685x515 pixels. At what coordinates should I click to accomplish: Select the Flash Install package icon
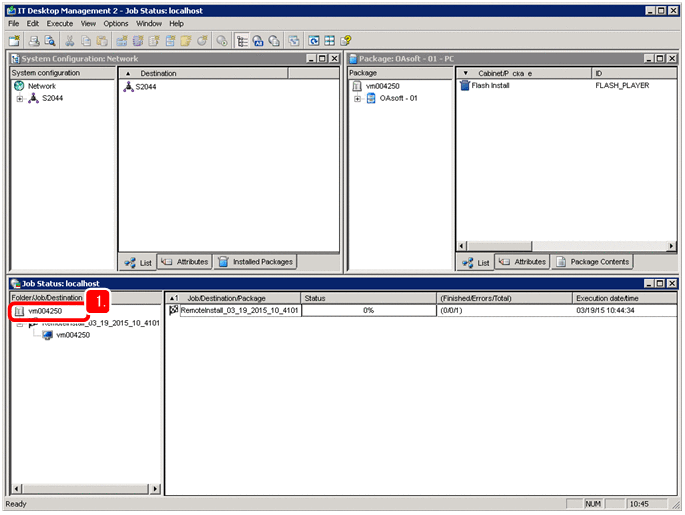(464, 86)
